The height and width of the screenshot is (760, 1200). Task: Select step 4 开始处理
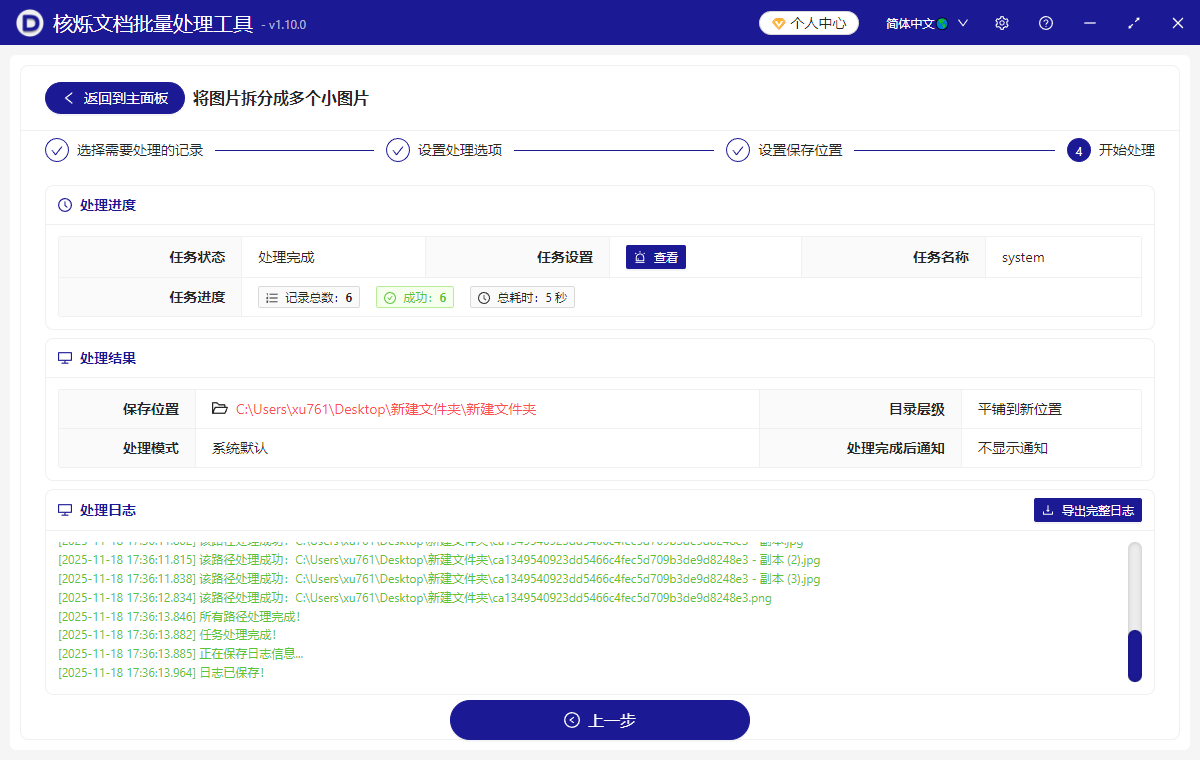tap(1078, 150)
